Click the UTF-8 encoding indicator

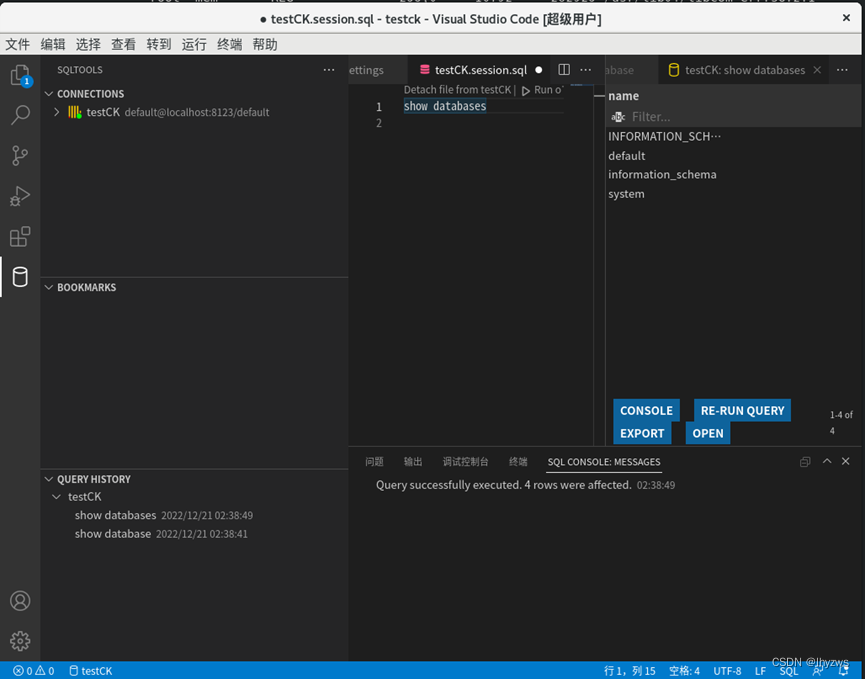727,671
